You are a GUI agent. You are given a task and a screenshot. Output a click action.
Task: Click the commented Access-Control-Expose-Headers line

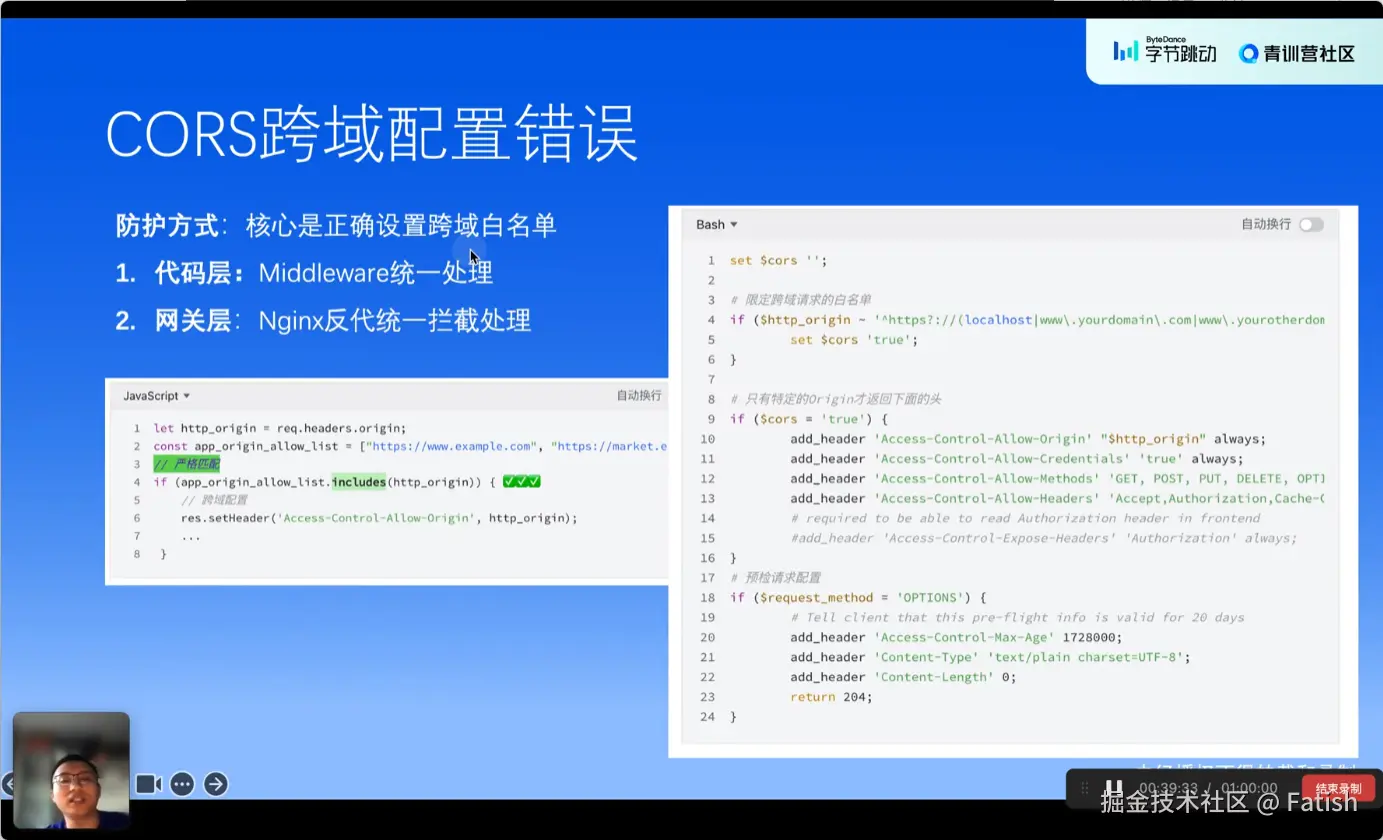tap(1043, 538)
